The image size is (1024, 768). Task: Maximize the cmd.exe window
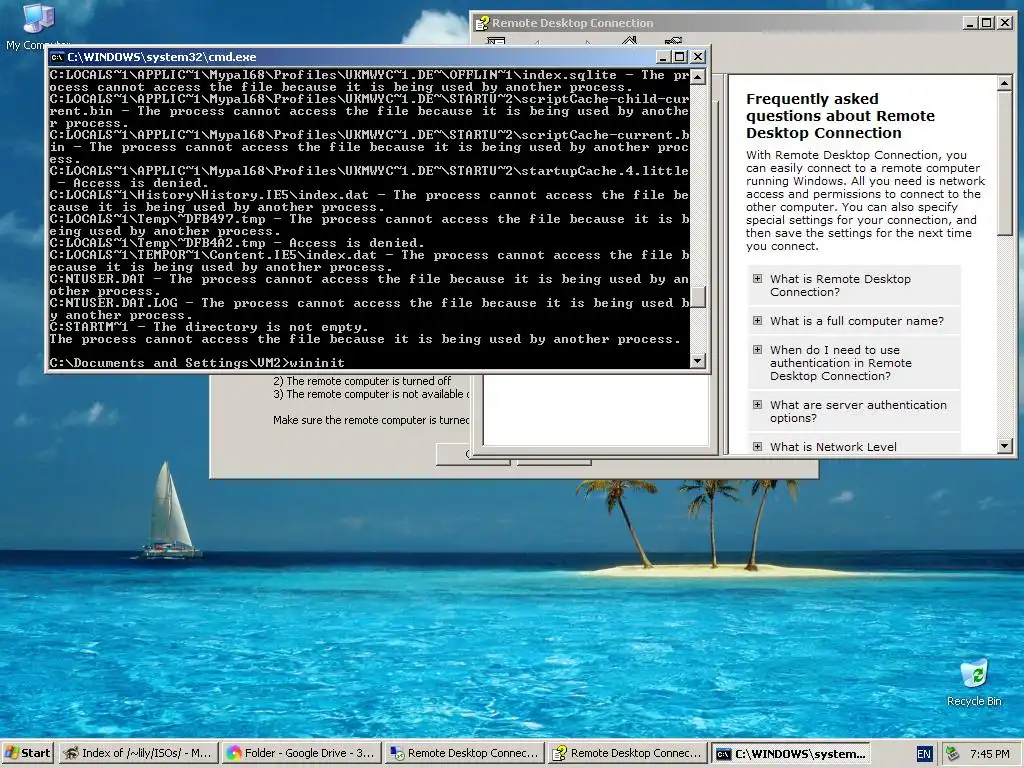[679, 57]
